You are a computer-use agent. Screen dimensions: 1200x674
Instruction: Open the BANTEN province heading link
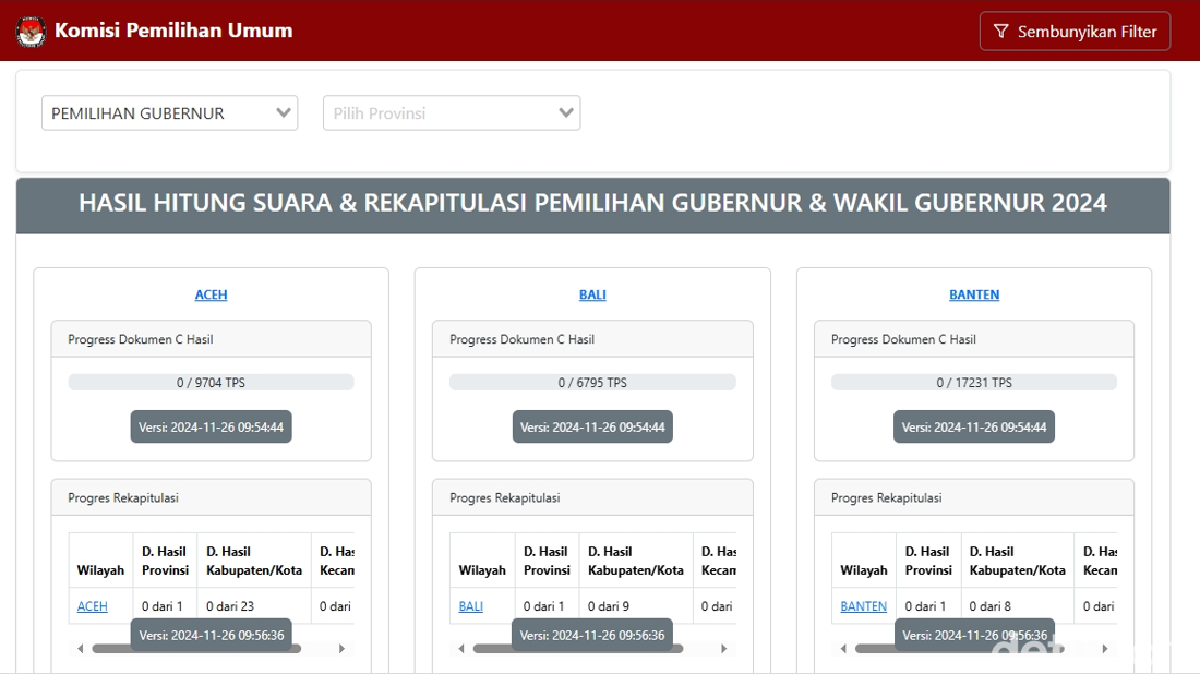[x=974, y=295]
